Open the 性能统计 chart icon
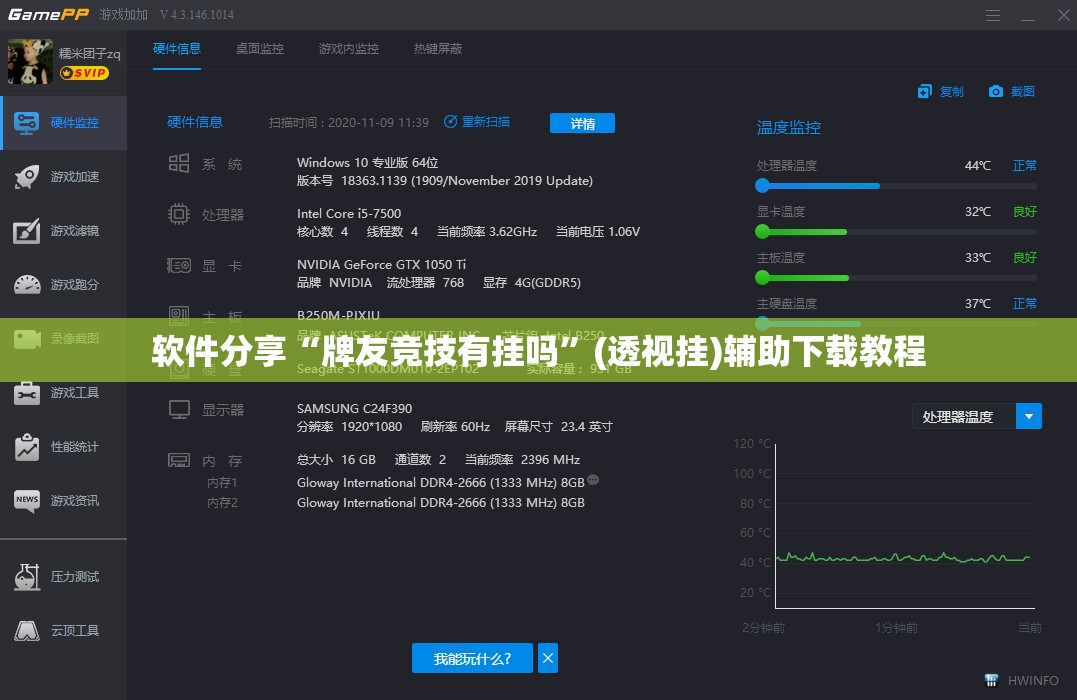 click(27, 447)
